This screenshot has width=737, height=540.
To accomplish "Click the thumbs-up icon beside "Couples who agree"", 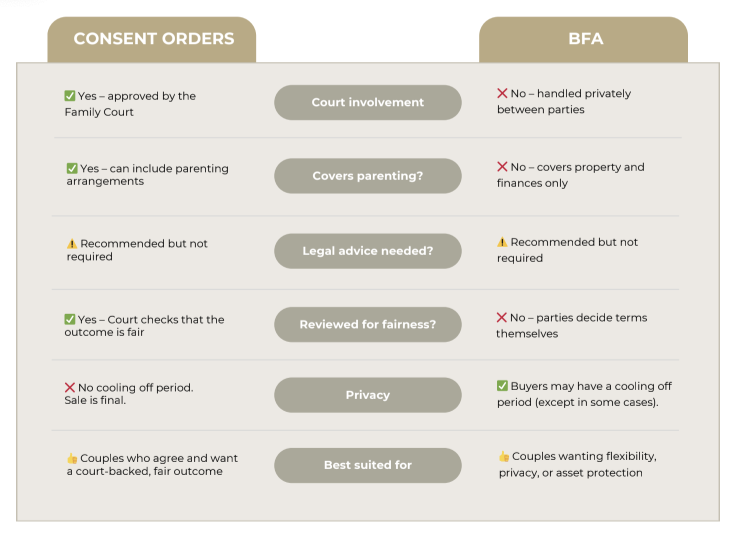I will pyautogui.click(x=71, y=458).
